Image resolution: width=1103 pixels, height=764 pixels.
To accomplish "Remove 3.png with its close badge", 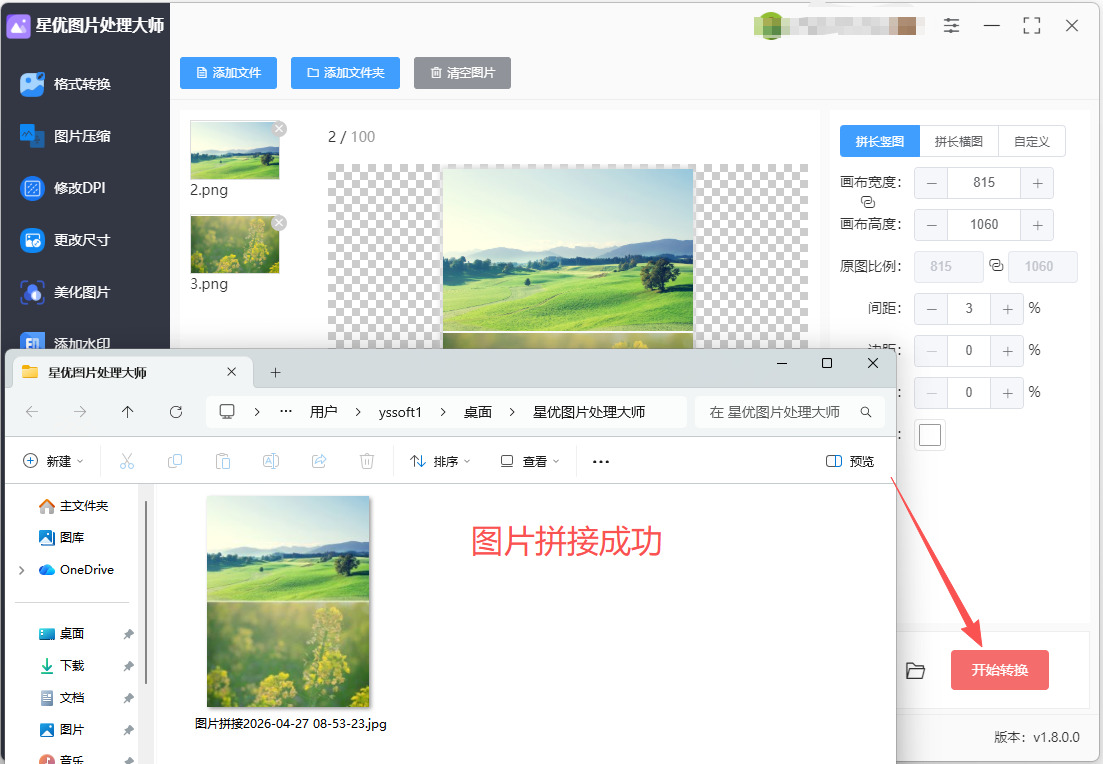I will [x=279, y=223].
